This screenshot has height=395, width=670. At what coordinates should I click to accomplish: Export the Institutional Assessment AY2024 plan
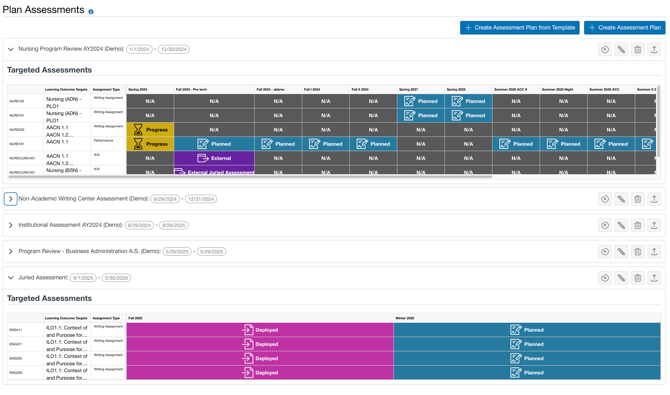(654, 225)
